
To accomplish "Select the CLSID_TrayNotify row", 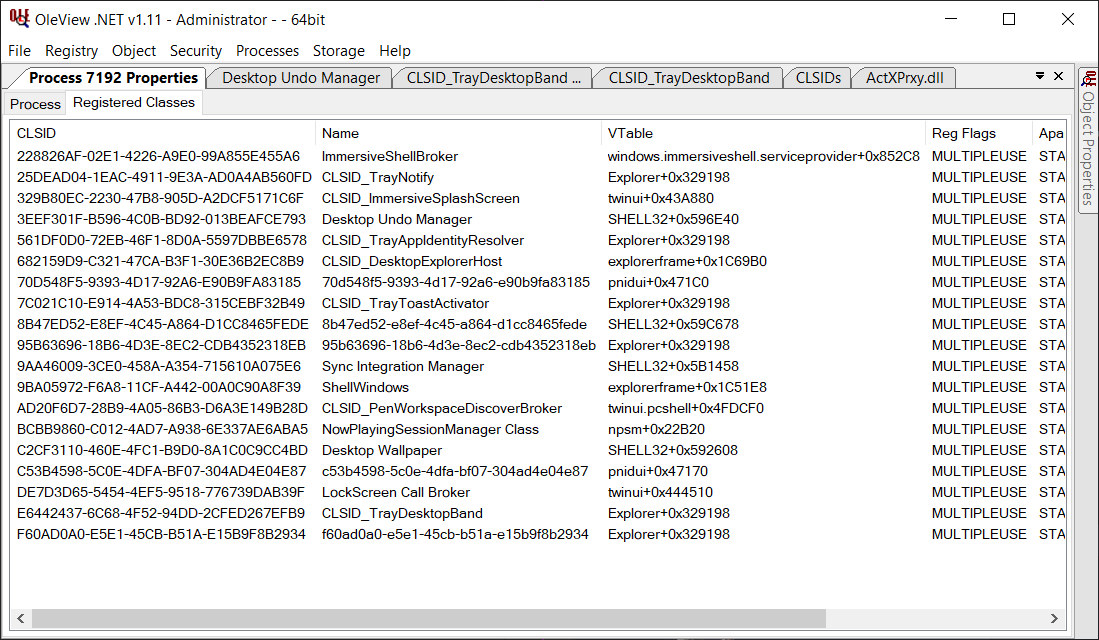I will tap(538, 177).
